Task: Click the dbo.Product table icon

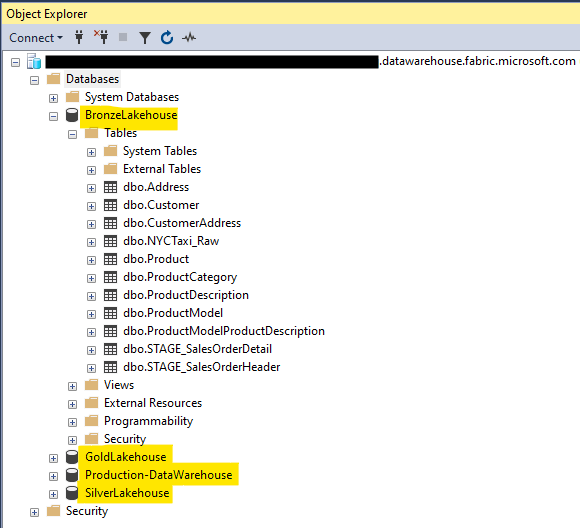Action: [110, 259]
